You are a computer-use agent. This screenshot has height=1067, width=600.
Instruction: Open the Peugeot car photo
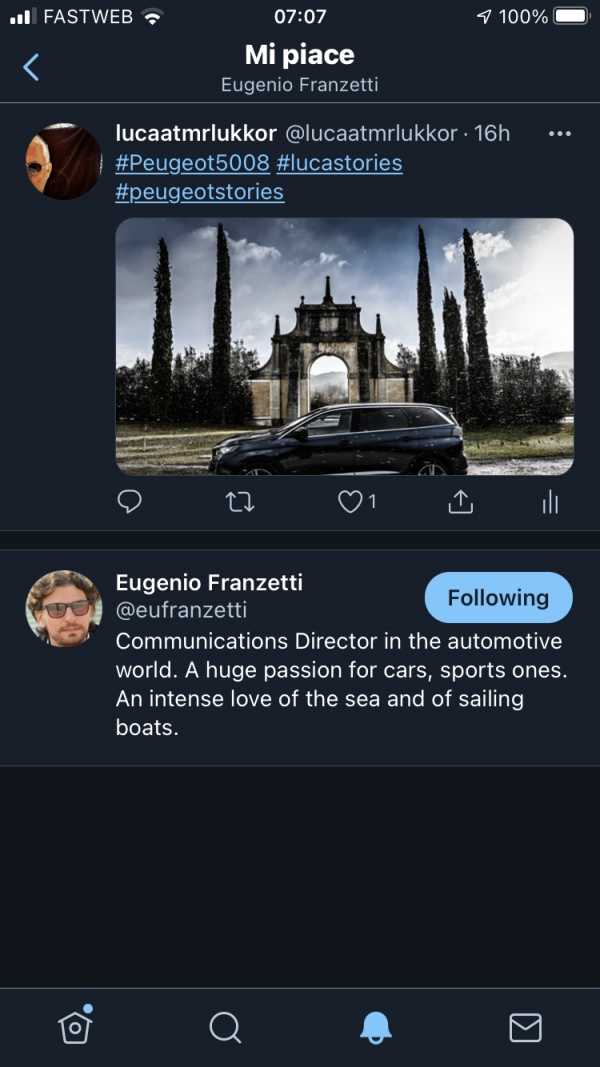click(x=344, y=346)
